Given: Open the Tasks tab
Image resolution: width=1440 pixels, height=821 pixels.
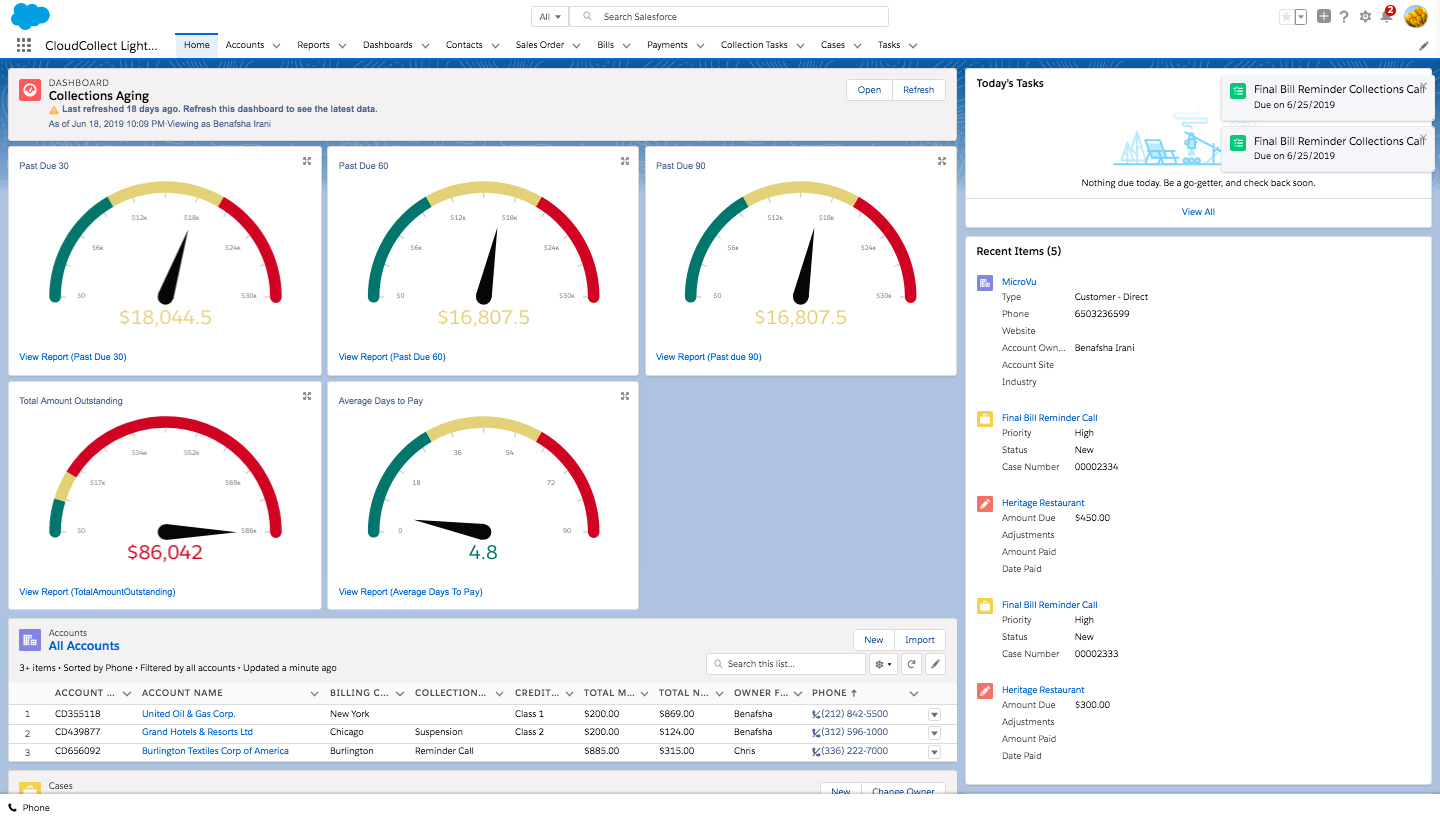Looking at the screenshot, I should coord(889,45).
